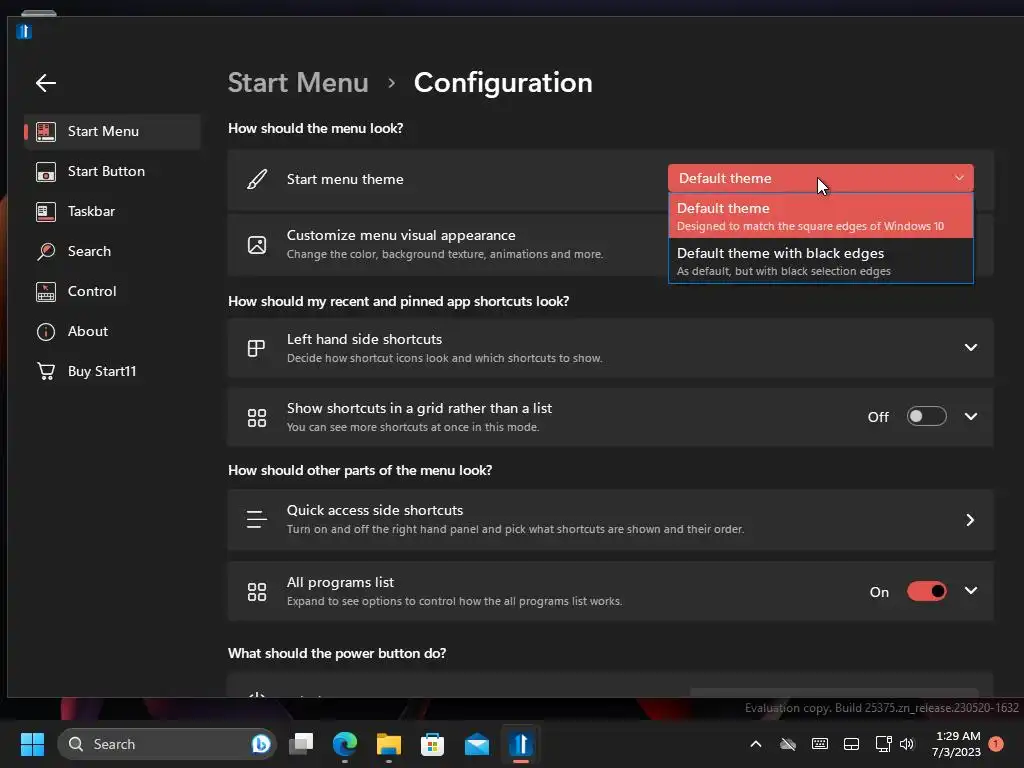
Task: Click Bing chat icon in search box
Action: [261, 744]
